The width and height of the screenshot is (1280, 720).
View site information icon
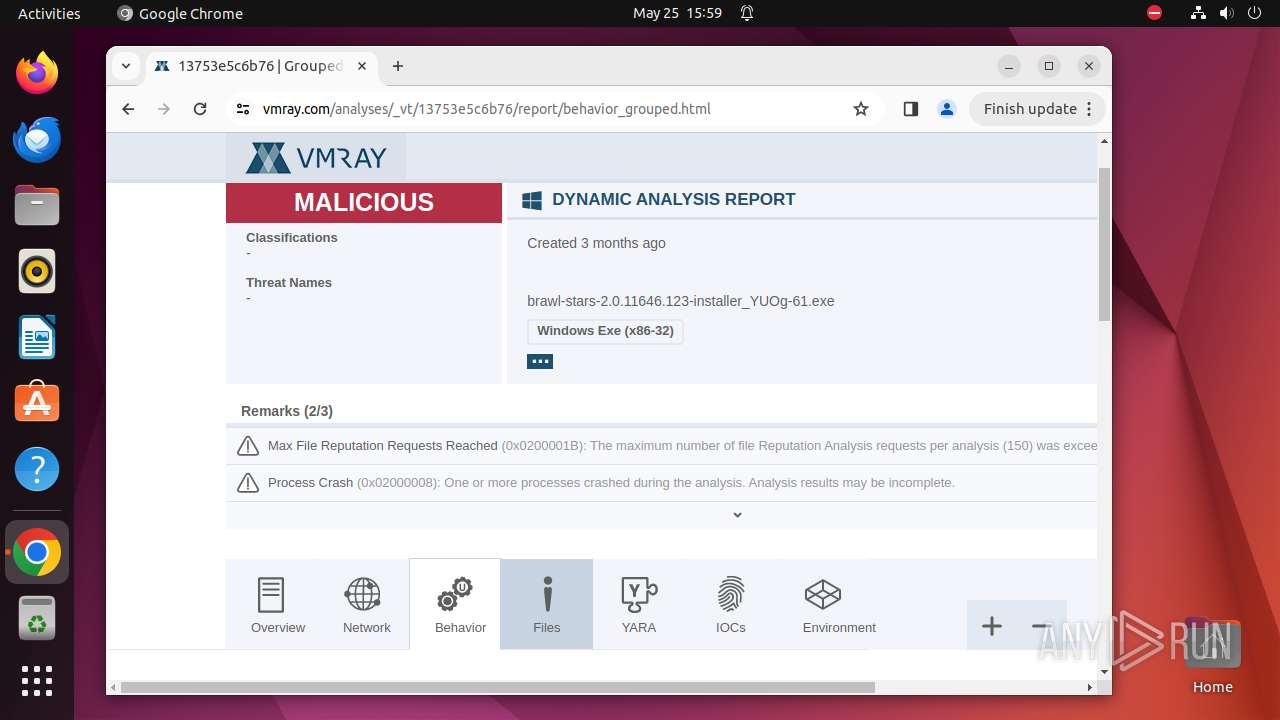click(x=243, y=109)
